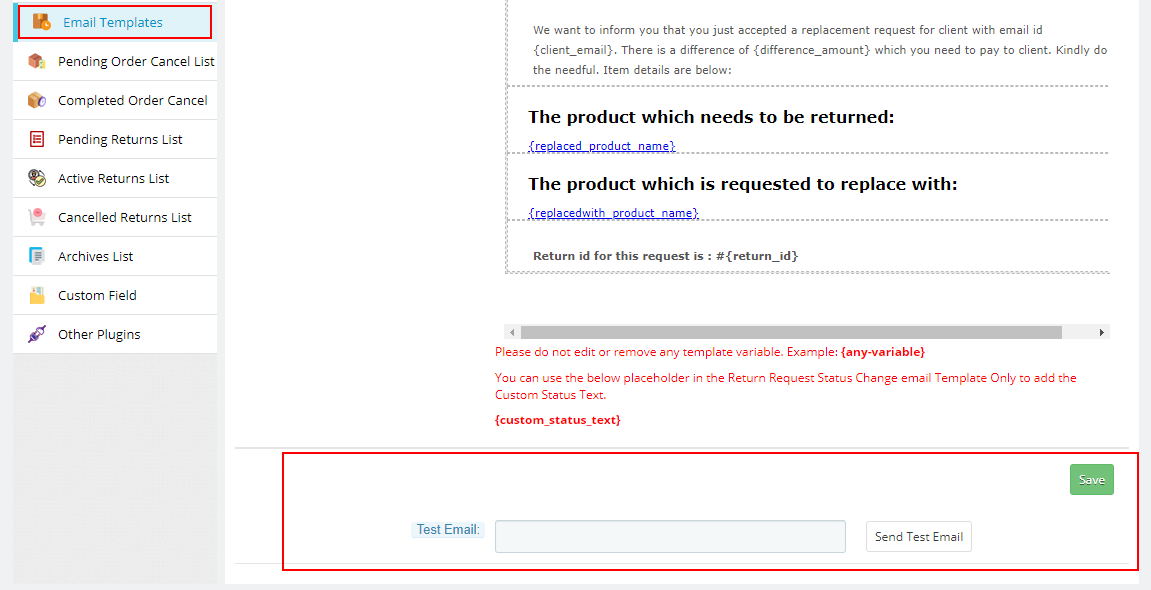Click the {replacedwith_product_name} link
1151x590 pixels.
point(613,213)
